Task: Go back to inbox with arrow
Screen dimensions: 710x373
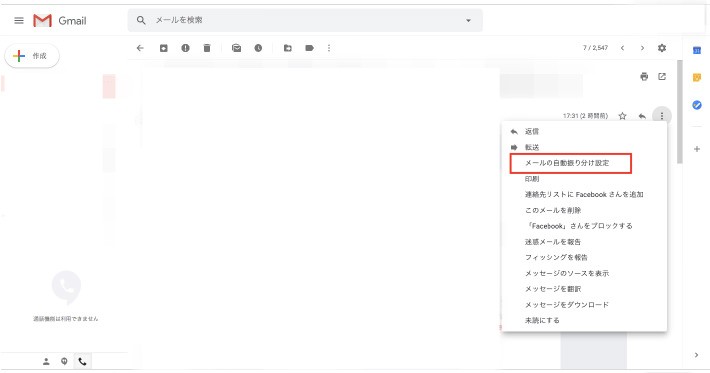Action: (140, 48)
